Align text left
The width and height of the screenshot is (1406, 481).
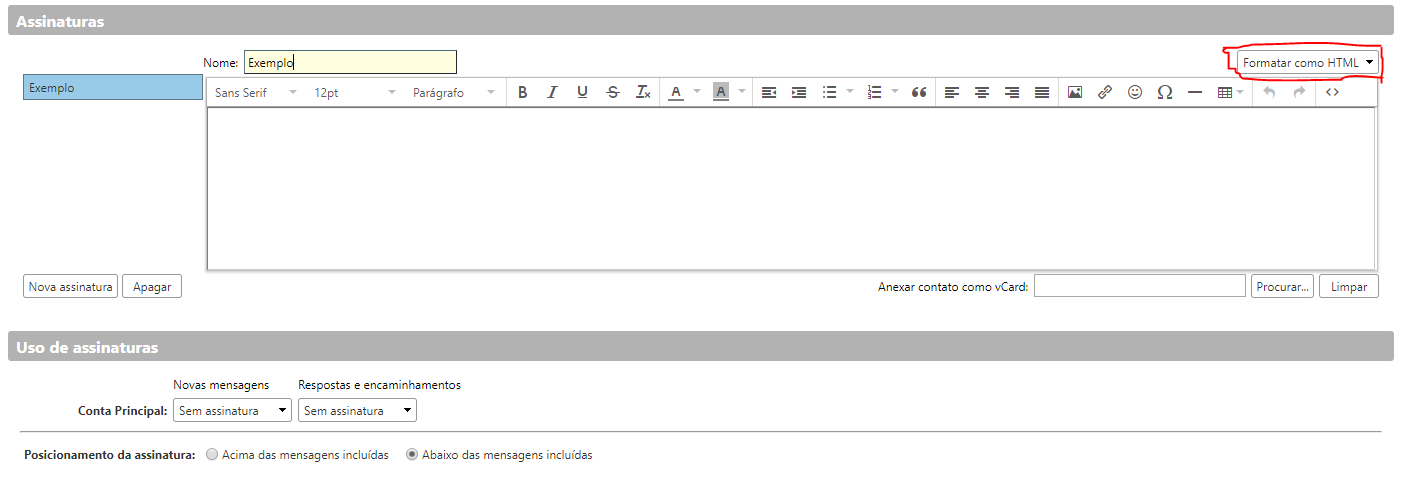[x=952, y=92]
